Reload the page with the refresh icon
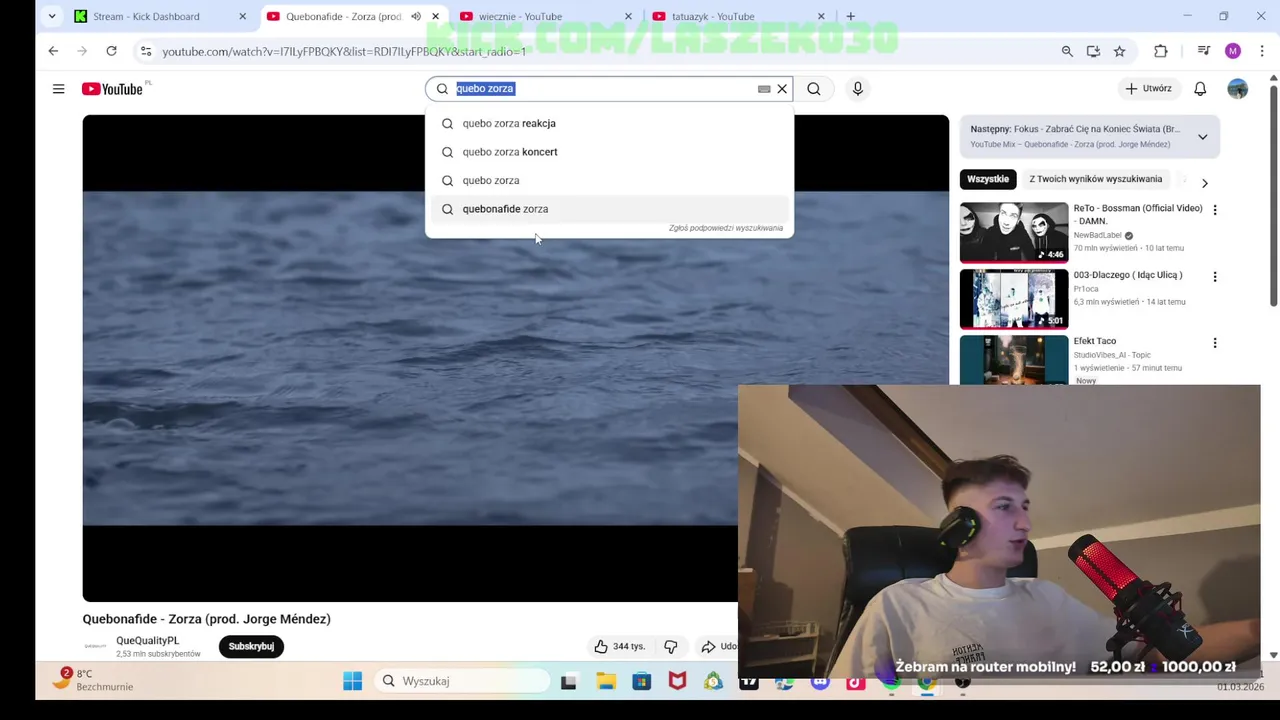 (111, 51)
